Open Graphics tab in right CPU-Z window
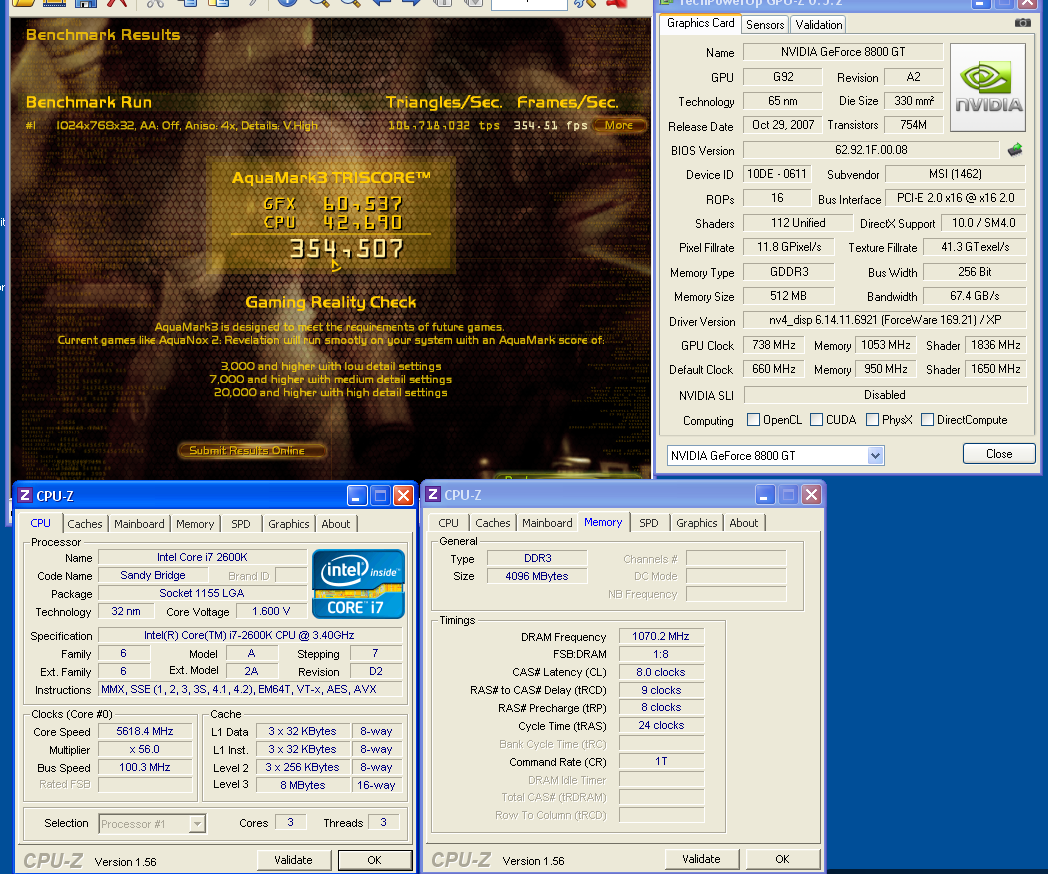 (x=696, y=523)
